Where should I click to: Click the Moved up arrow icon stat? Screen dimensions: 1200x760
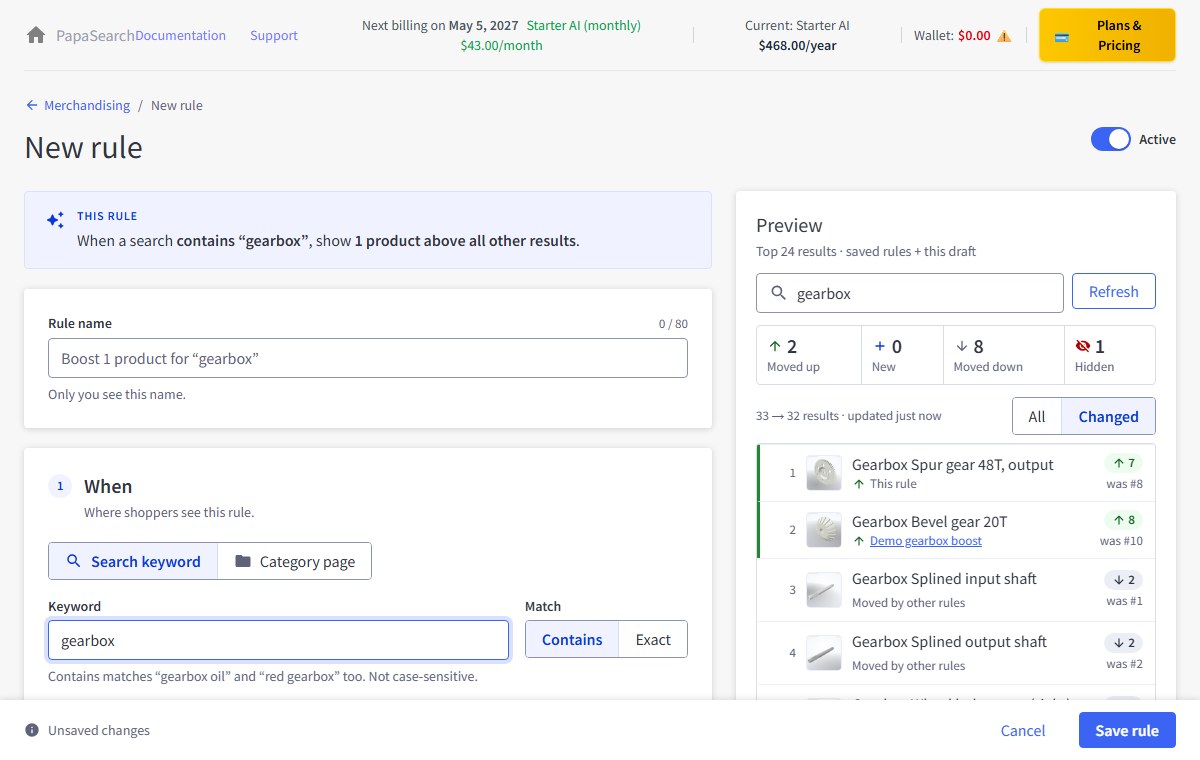coord(774,346)
